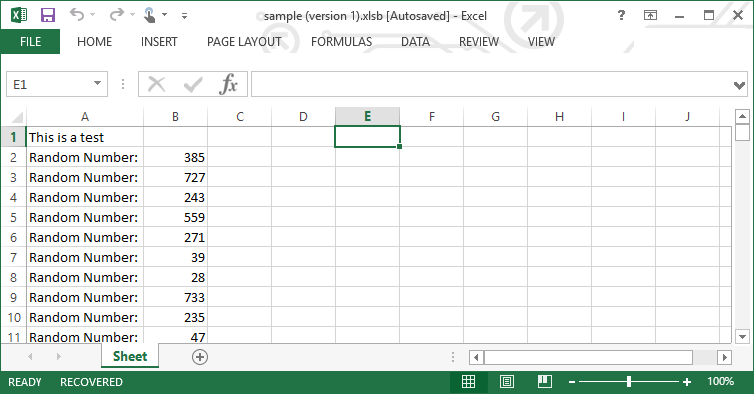Click the Excel application icon

point(19,15)
